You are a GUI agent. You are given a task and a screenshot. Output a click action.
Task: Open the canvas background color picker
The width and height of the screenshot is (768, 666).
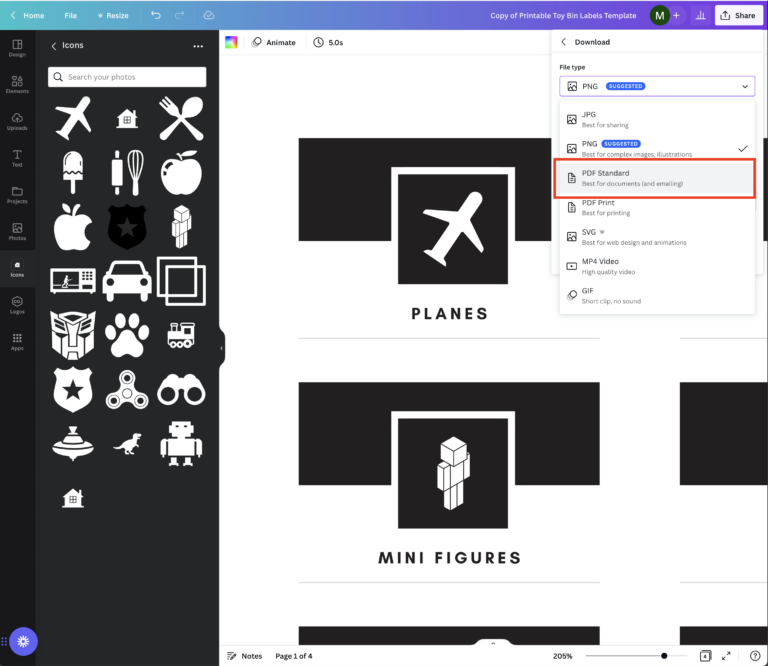point(232,43)
